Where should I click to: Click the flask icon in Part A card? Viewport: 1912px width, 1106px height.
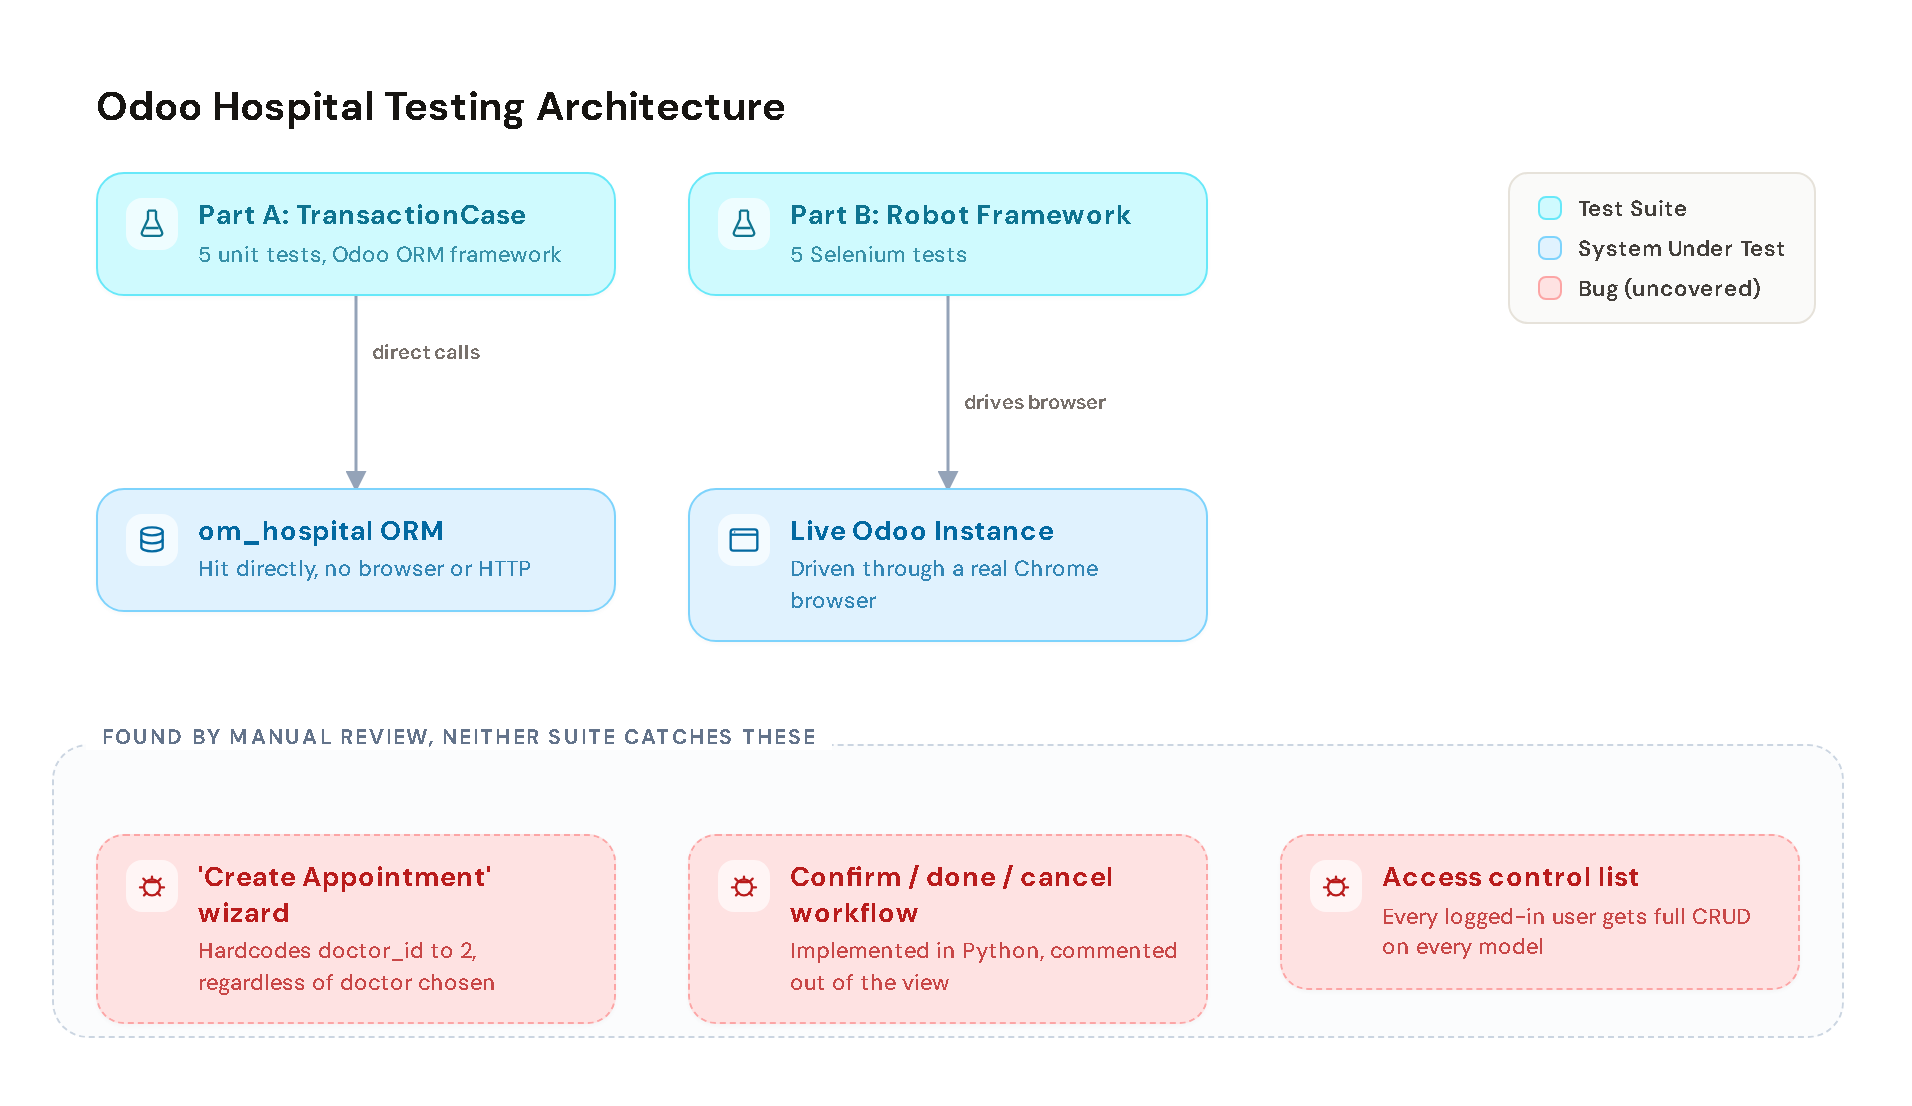pos(152,223)
